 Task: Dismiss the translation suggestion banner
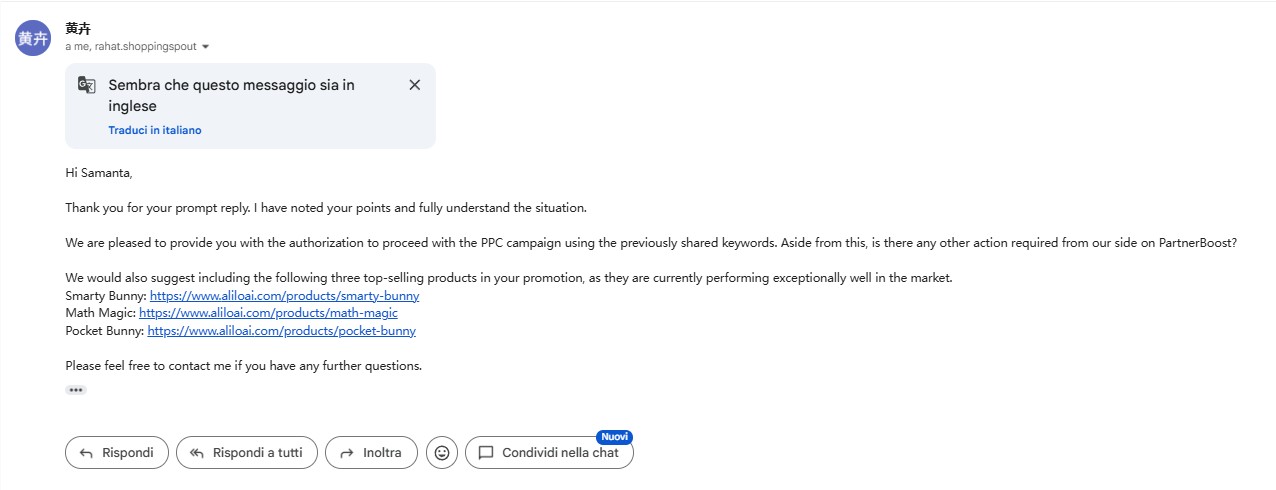[414, 85]
